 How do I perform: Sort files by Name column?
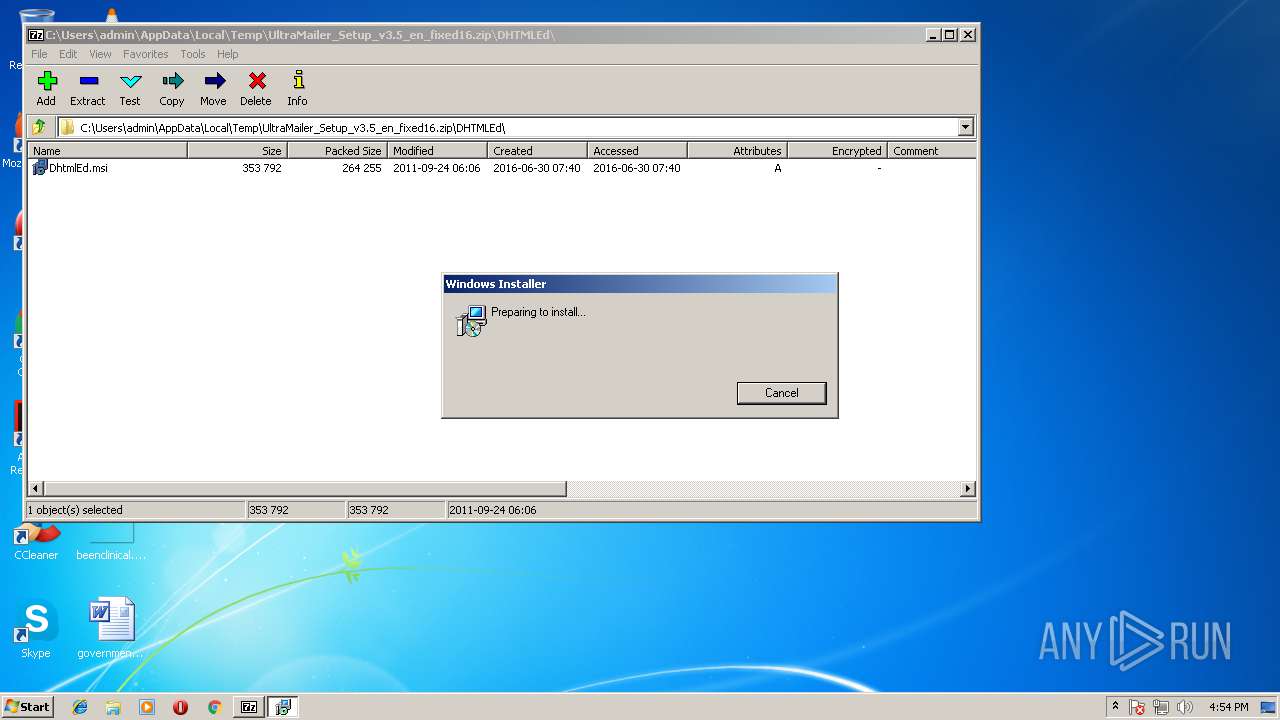107,151
